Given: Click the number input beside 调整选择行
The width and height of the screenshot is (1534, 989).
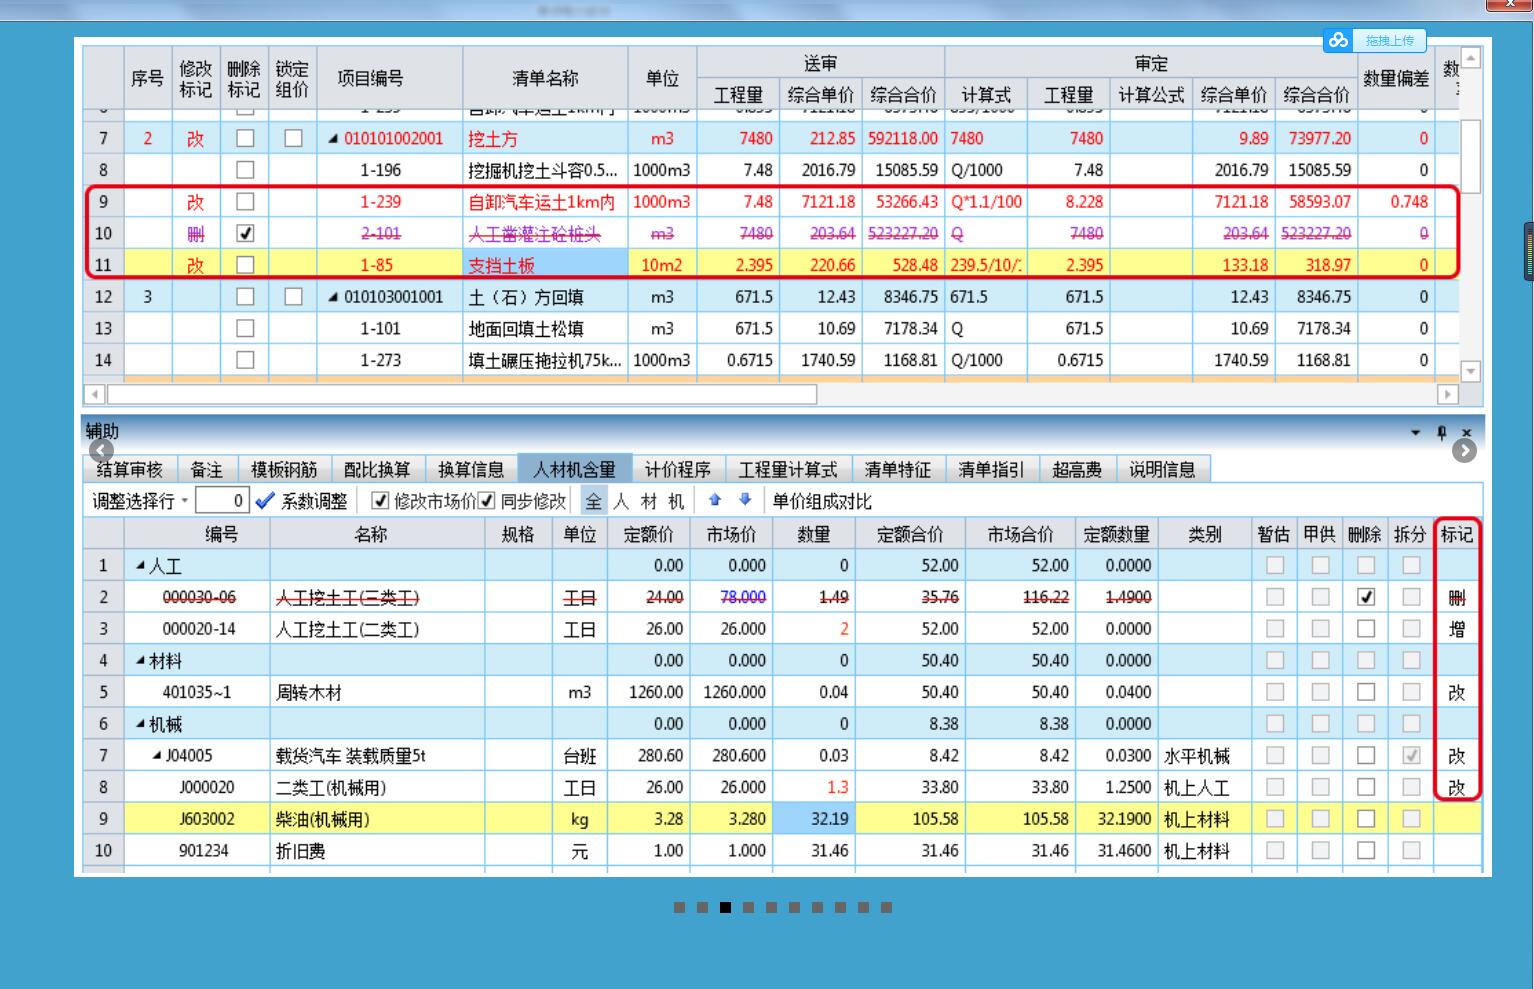Looking at the screenshot, I should [x=222, y=501].
